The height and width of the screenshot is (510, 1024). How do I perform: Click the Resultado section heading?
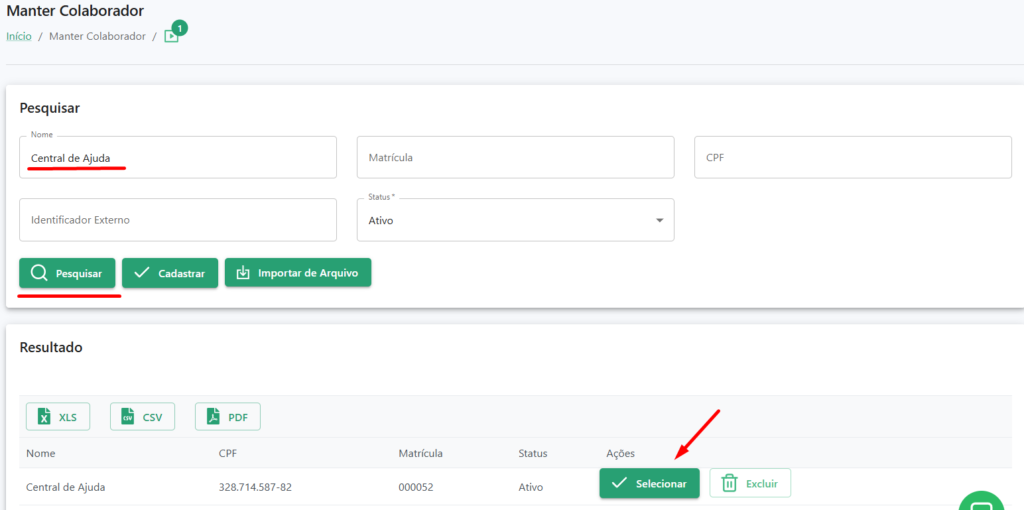[51, 347]
